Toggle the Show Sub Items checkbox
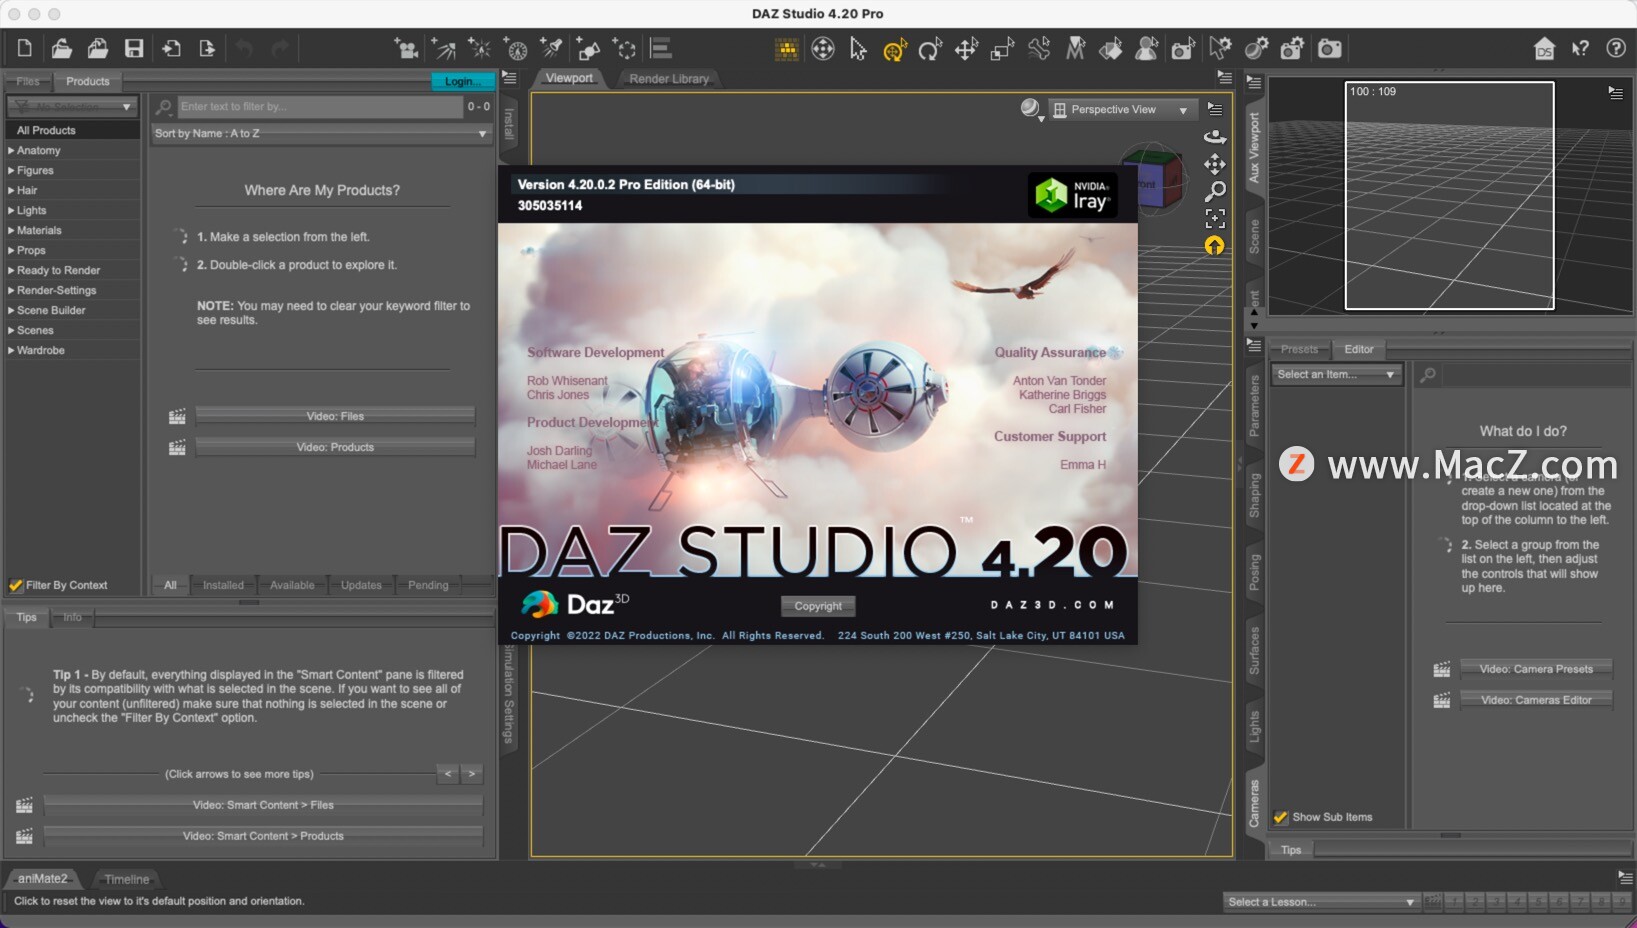The image size is (1637, 928). pos(1281,817)
